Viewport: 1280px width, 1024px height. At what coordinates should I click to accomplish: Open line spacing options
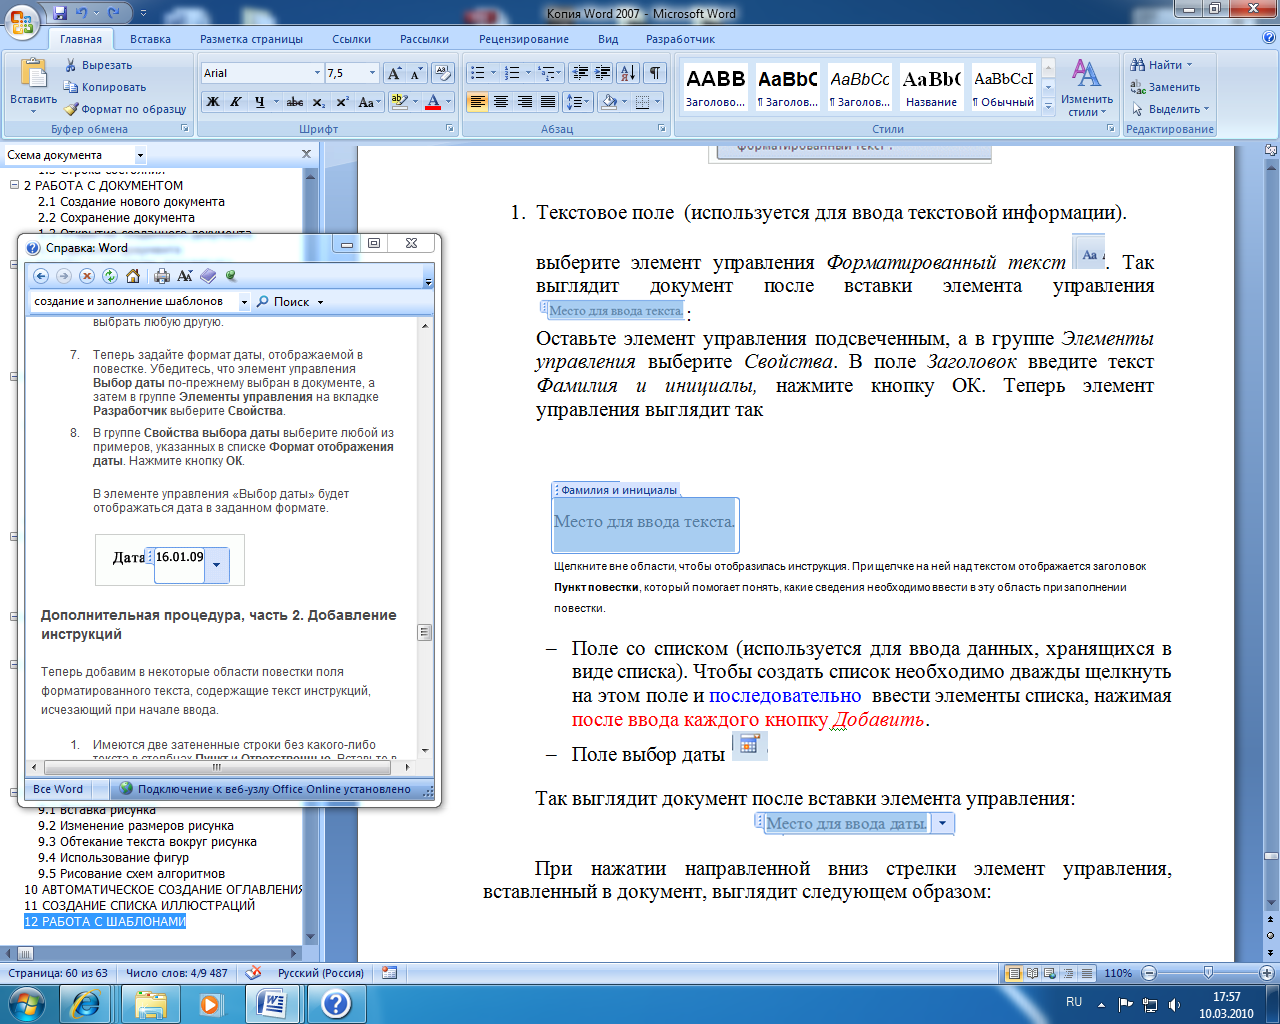tap(578, 102)
